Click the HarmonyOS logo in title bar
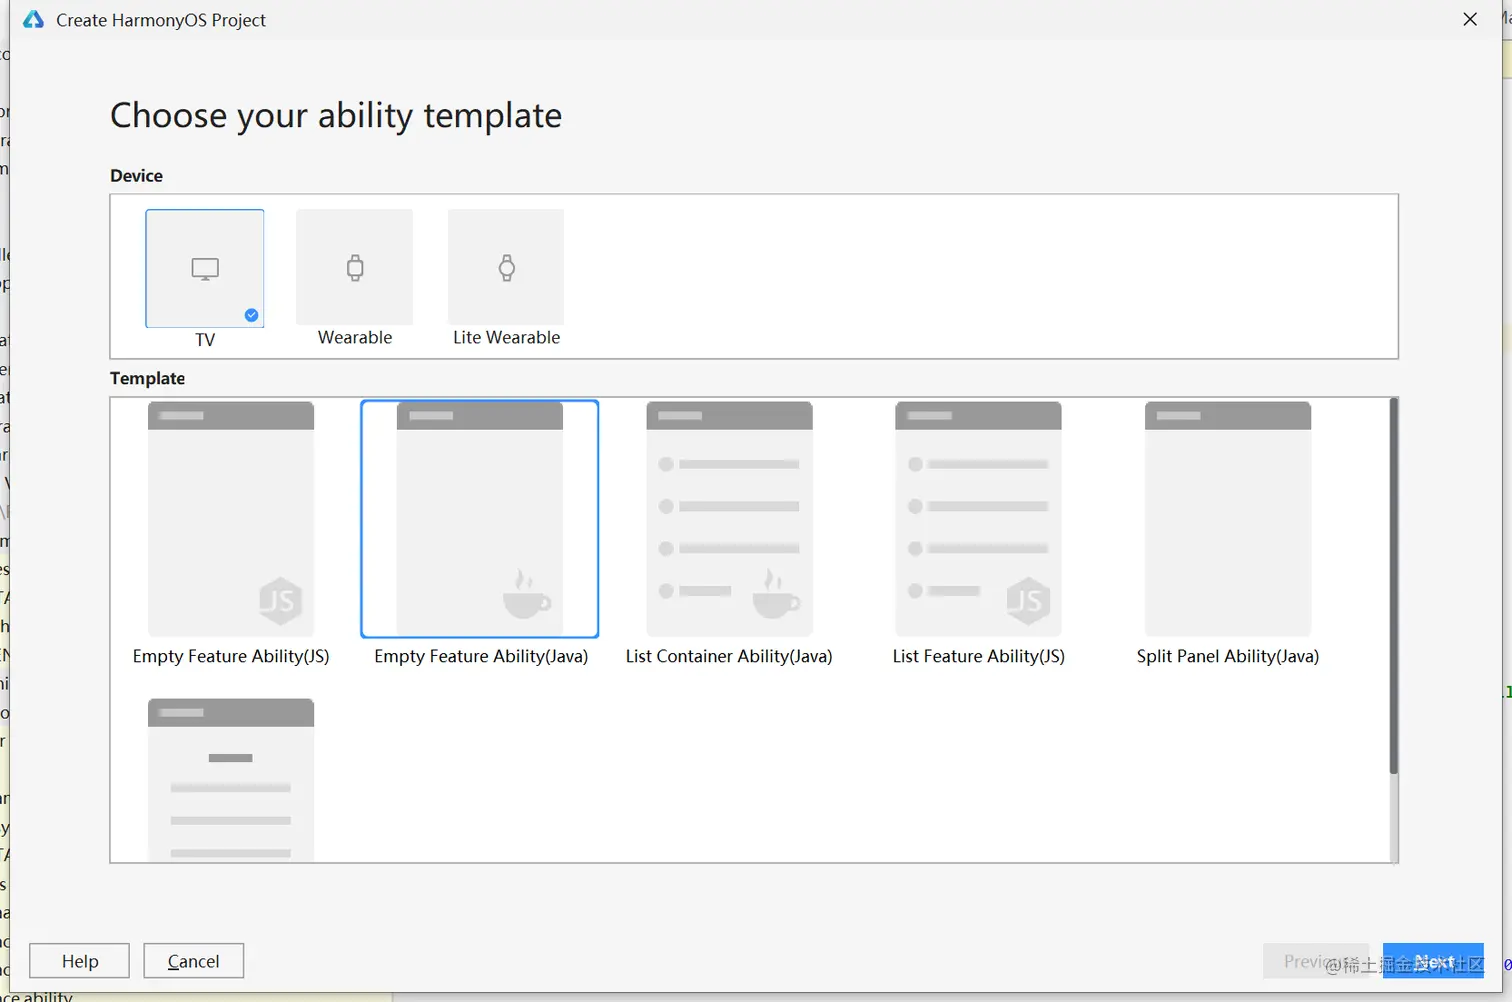This screenshot has height=1002, width=1512. tap(33, 20)
